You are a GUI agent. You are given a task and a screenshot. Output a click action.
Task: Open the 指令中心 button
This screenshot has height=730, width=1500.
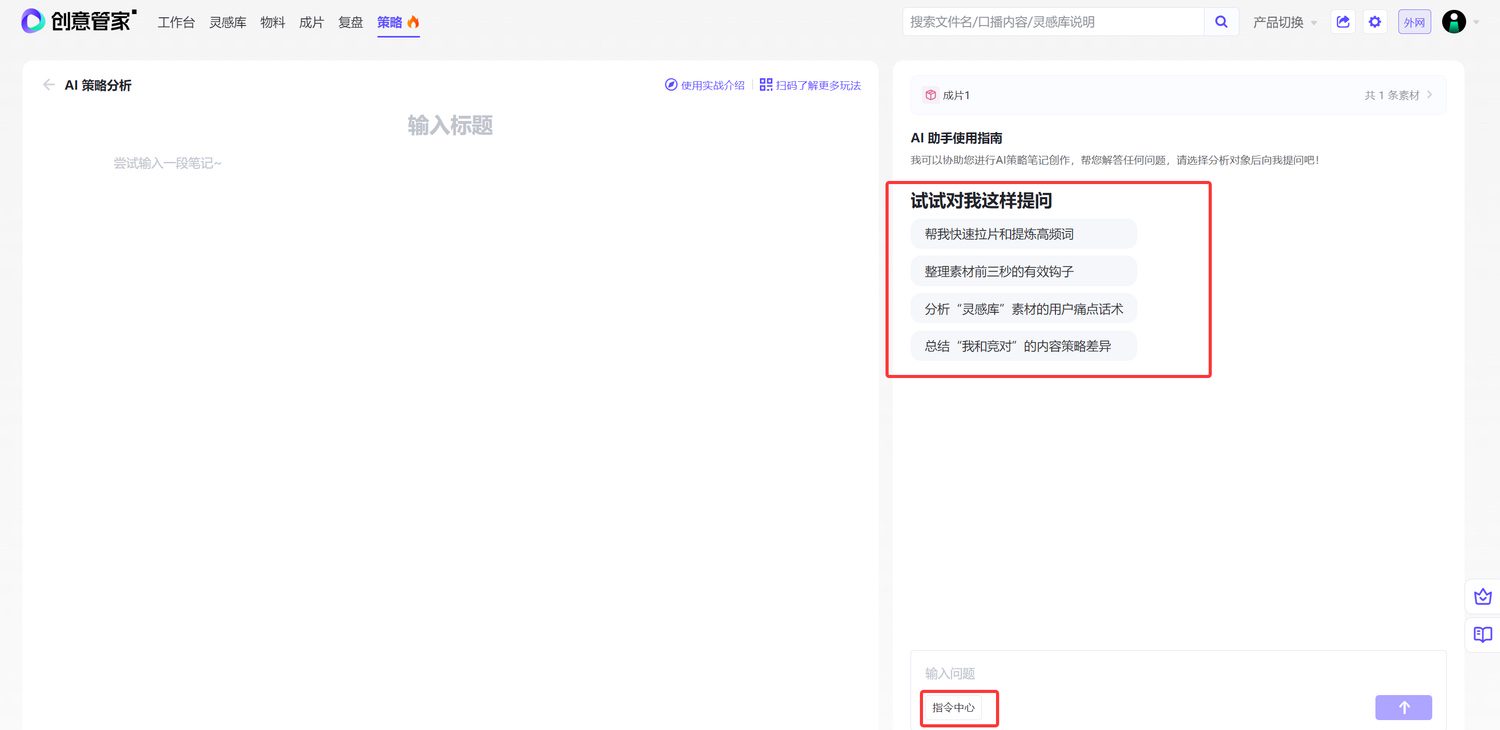tap(954, 708)
